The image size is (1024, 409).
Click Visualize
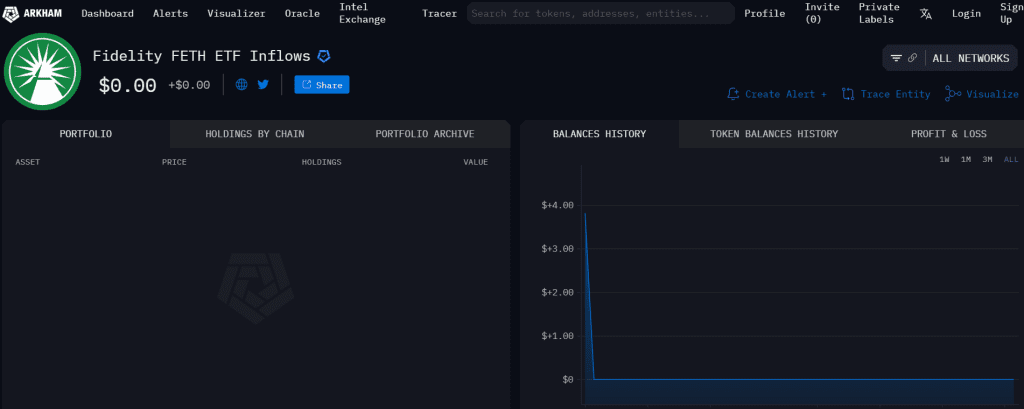click(993, 94)
